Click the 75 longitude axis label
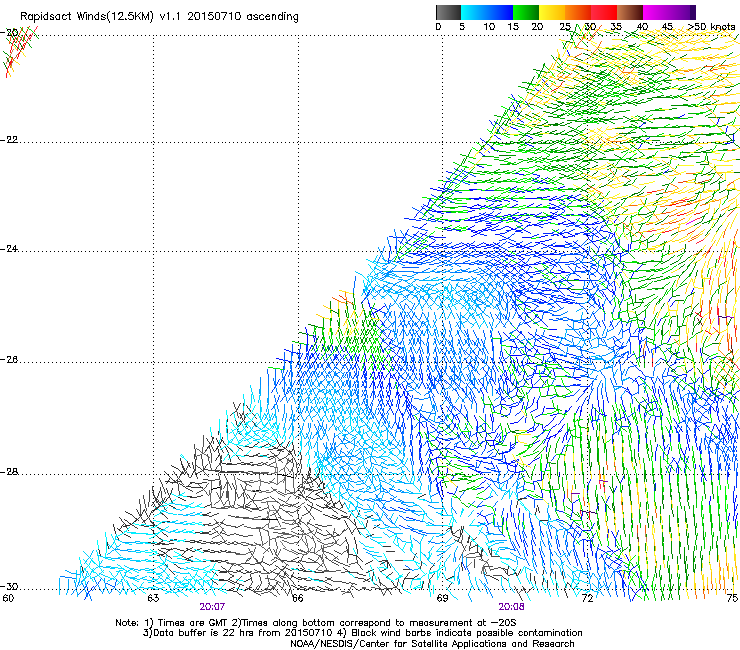The width and height of the screenshot is (740, 650). 732,598
